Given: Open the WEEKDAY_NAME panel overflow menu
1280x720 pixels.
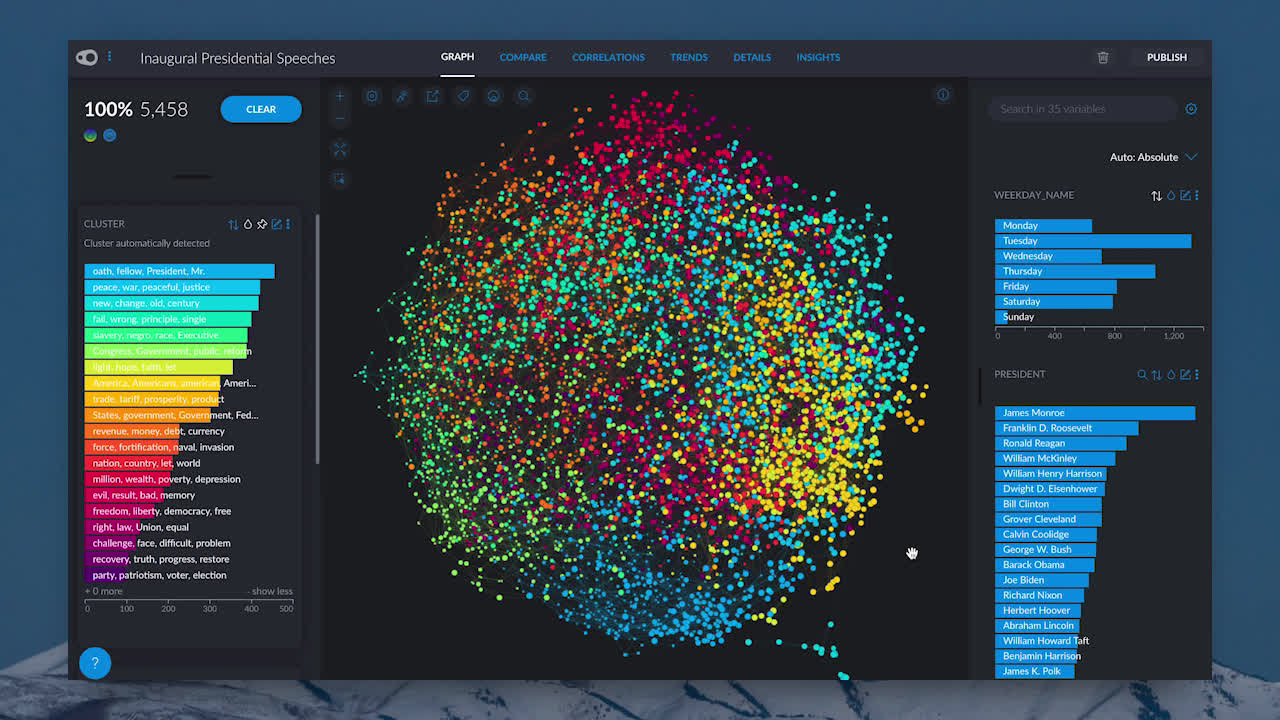Looking at the screenshot, I should (1197, 195).
